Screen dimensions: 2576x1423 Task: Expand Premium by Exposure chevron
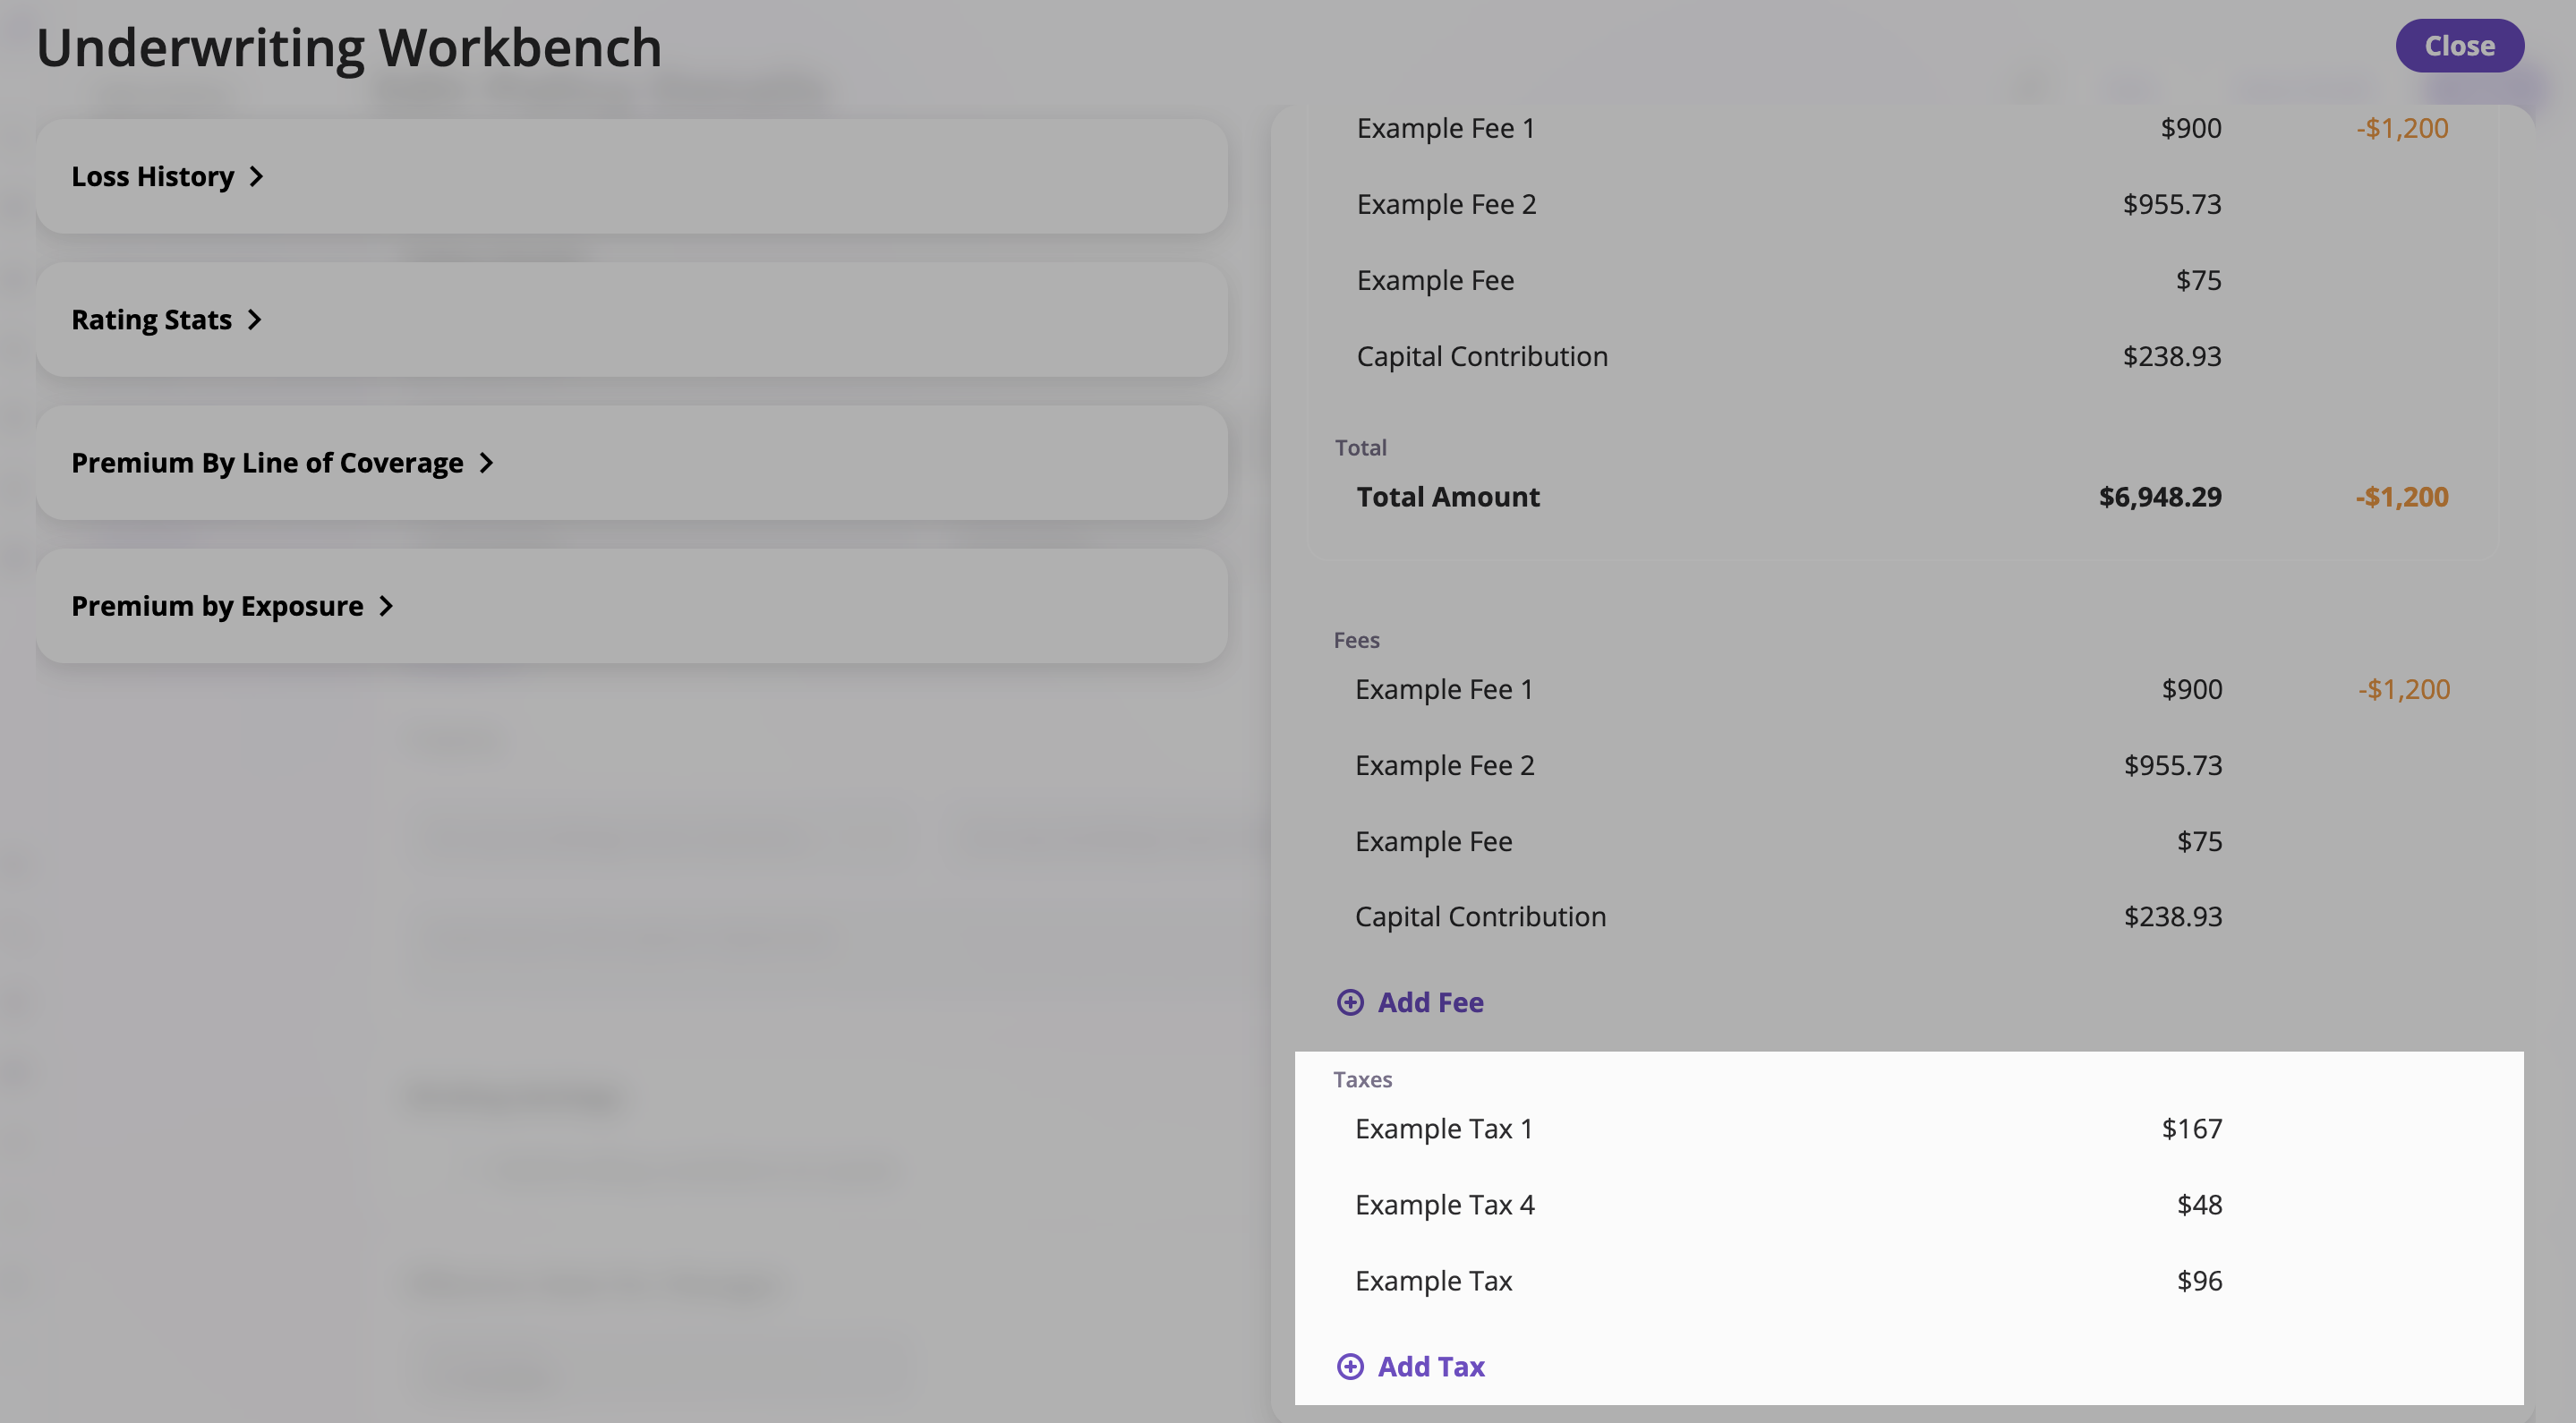pyautogui.click(x=386, y=606)
